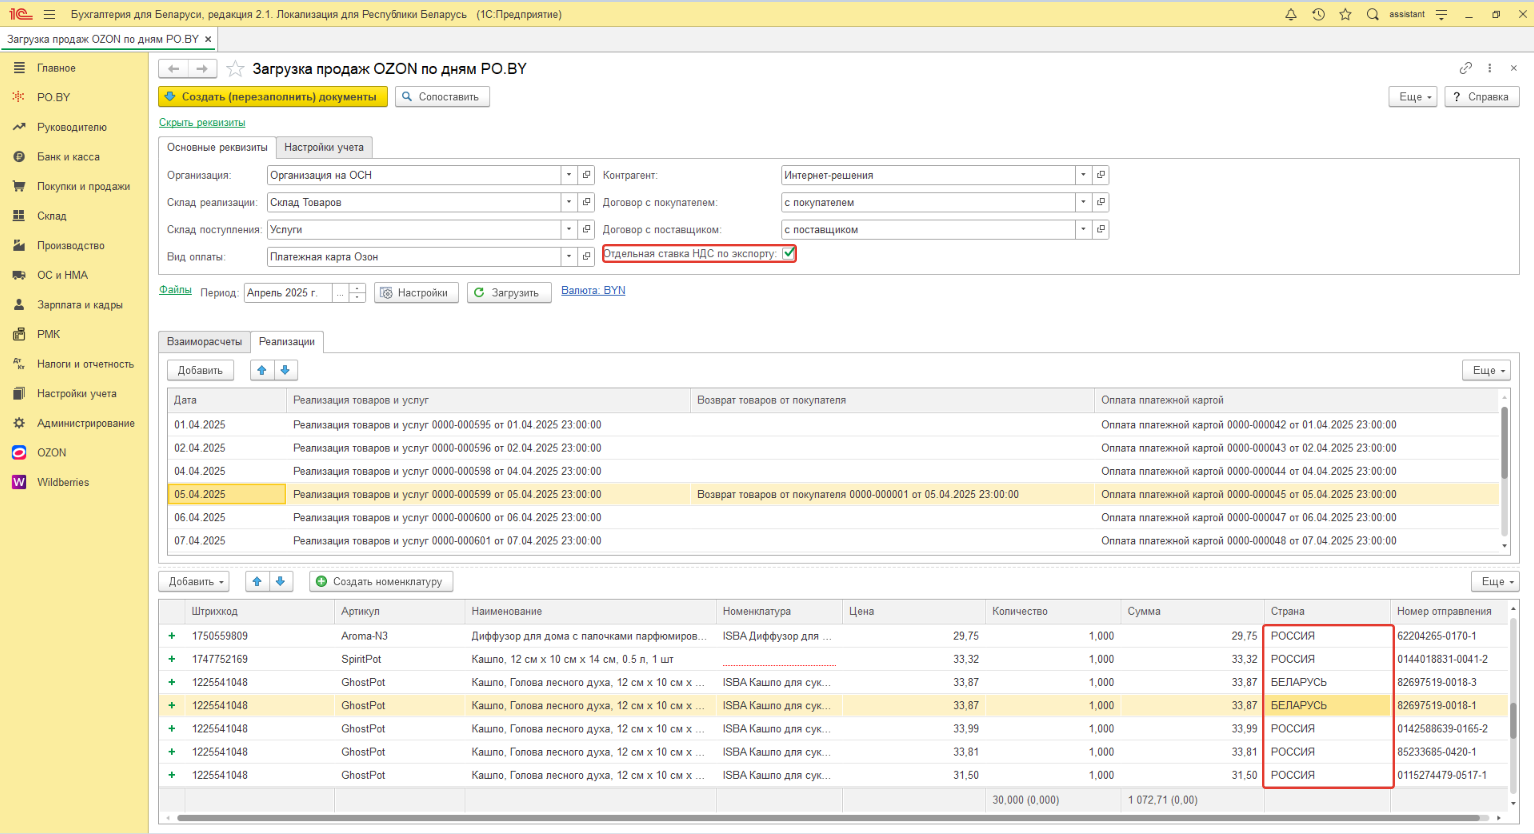Close the Загрузка продаж OZON tab
Screen dimensions: 1534x834
tap(208, 39)
